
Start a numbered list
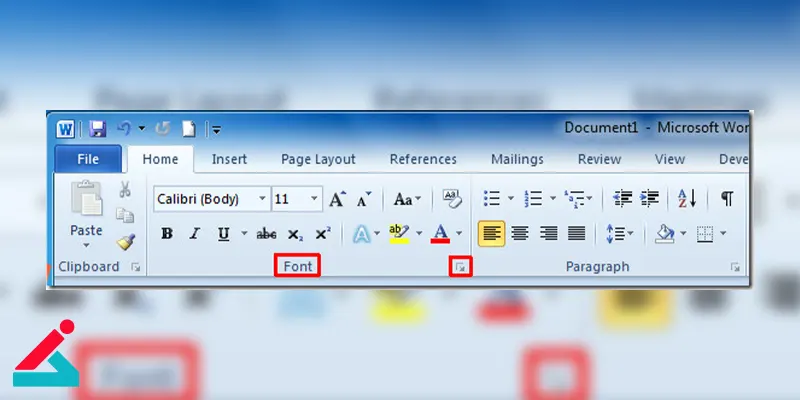533,198
